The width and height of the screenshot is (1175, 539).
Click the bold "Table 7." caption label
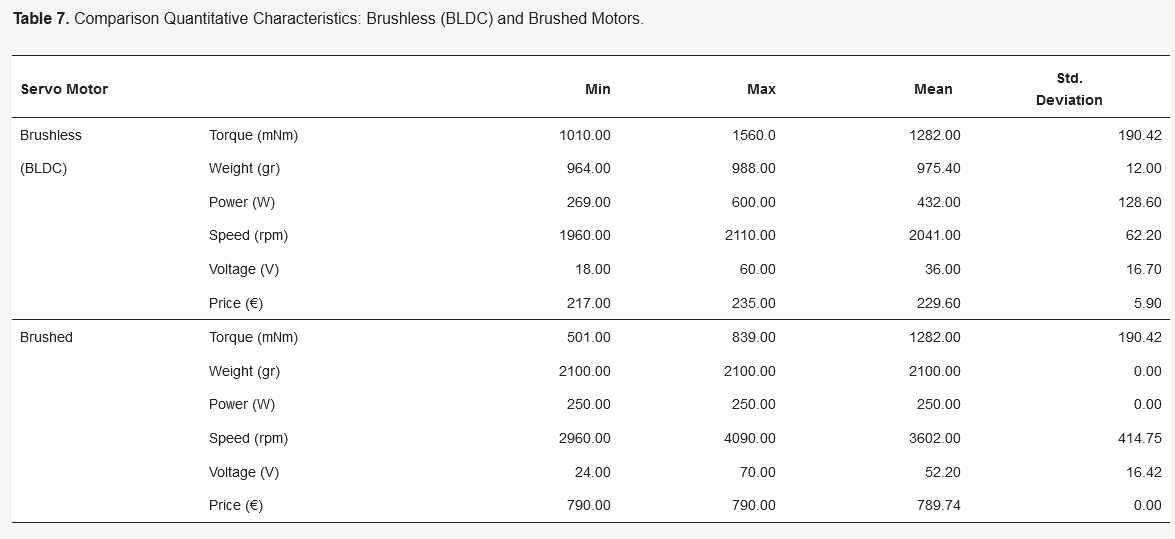(41, 19)
